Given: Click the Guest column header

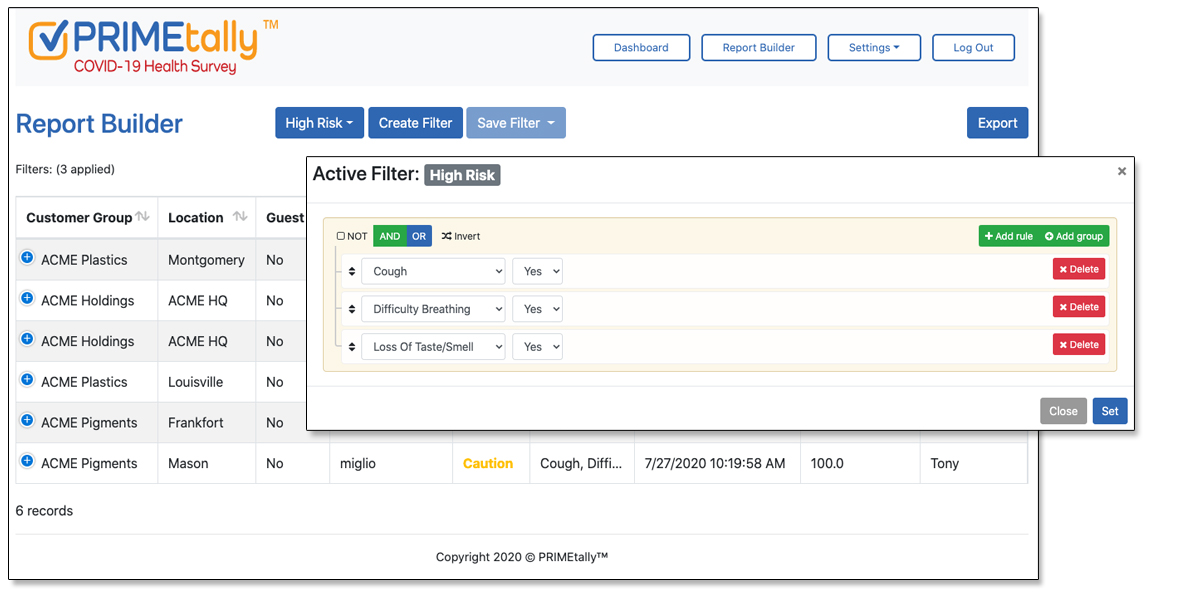Looking at the screenshot, I should click(285, 218).
